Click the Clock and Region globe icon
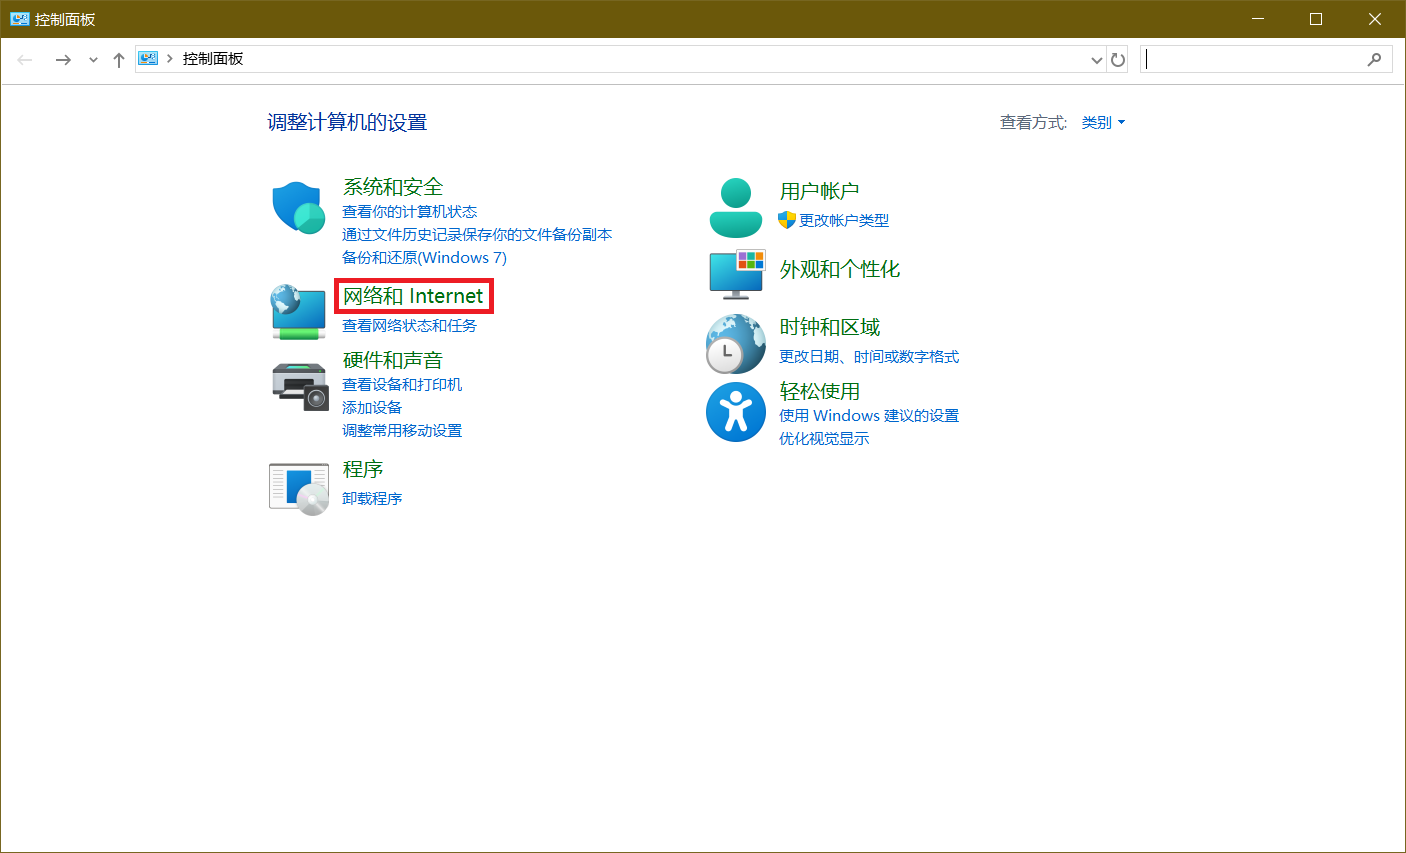Viewport: 1406px width, 853px height. [735, 343]
